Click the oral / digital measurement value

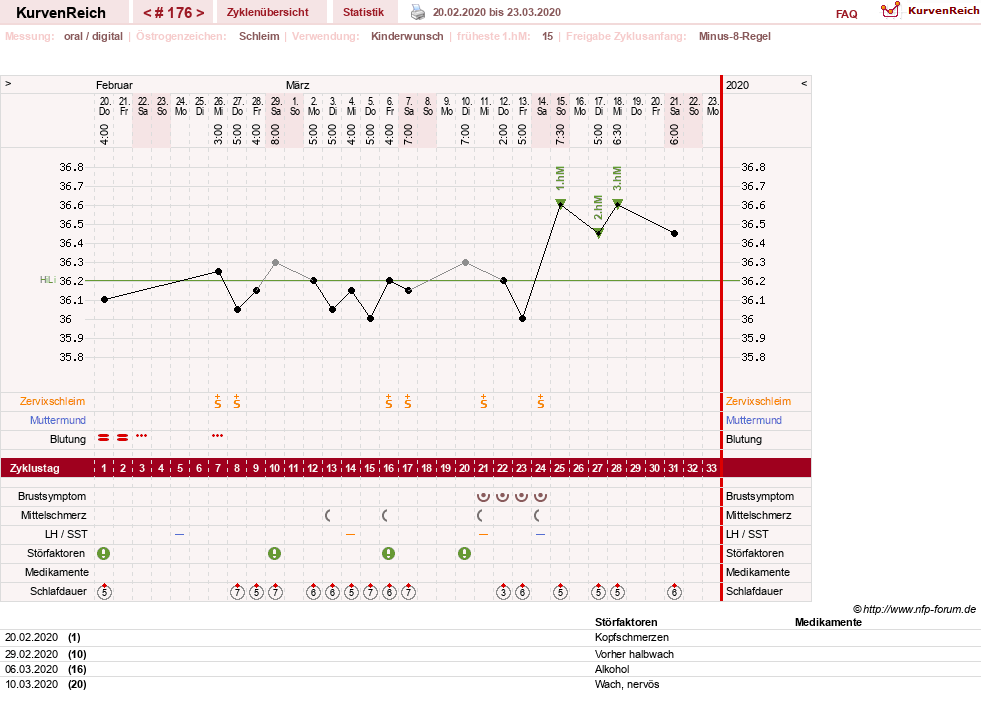click(93, 36)
